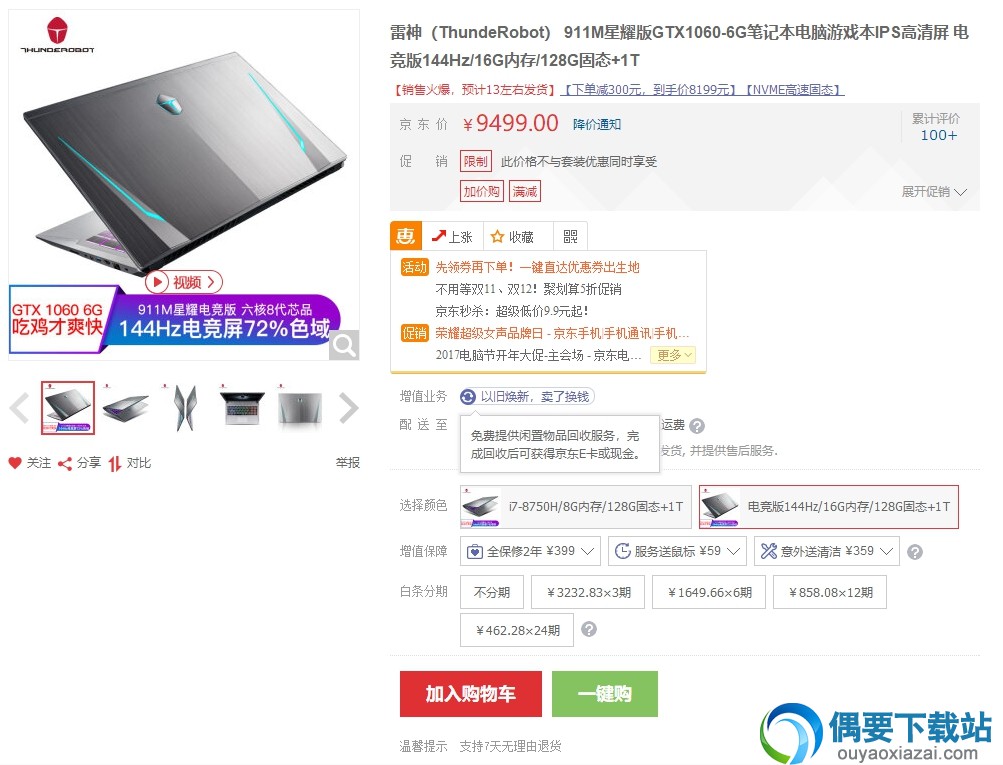Image resolution: width=1003 pixels, height=765 pixels.
Task: Click the 分享 share icon
Action: pyautogui.click(x=65, y=464)
